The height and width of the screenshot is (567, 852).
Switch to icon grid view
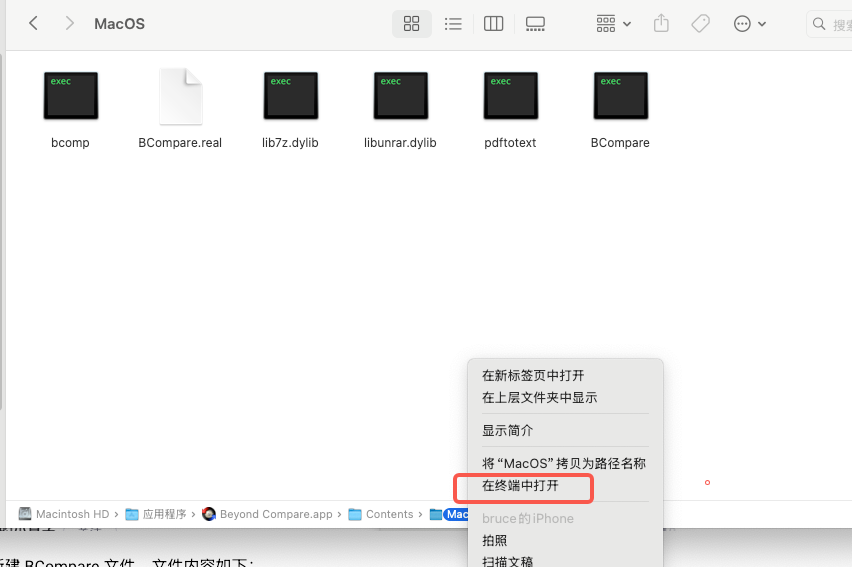pyautogui.click(x=411, y=23)
